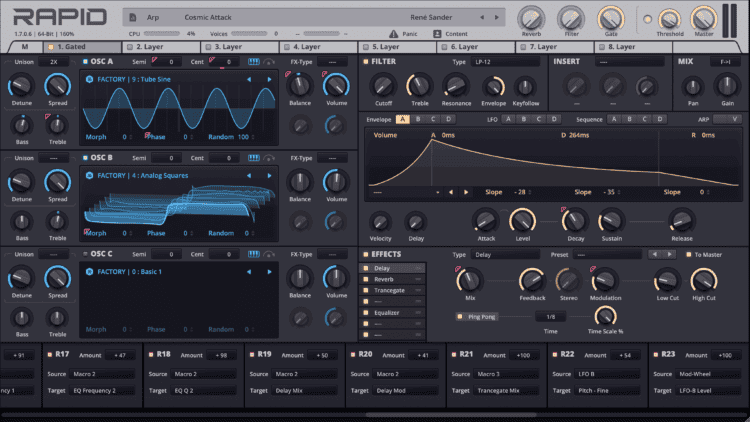
Task: Select Sequence A button
Action: pyautogui.click(x=614, y=119)
